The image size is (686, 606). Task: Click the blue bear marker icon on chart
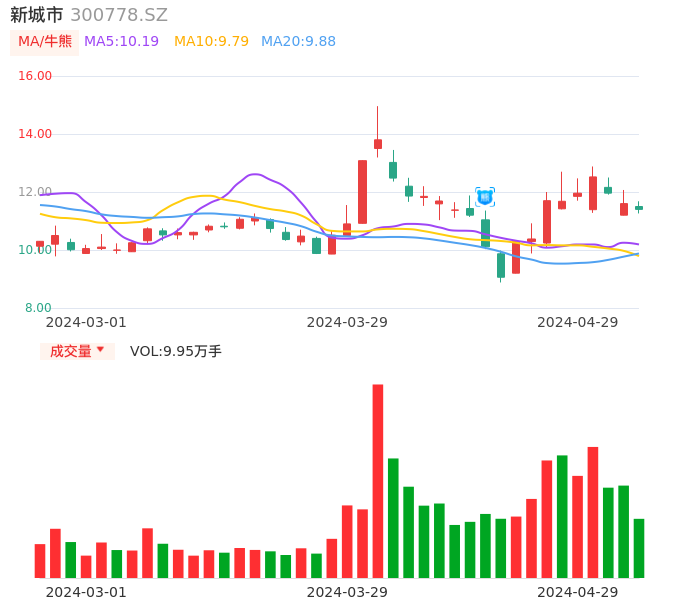[x=485, y=197]
